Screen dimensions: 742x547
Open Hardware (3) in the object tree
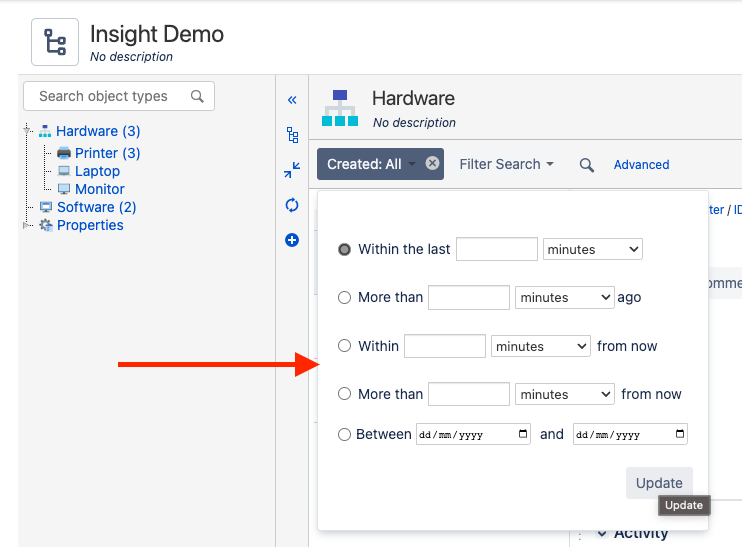(98, 131)
